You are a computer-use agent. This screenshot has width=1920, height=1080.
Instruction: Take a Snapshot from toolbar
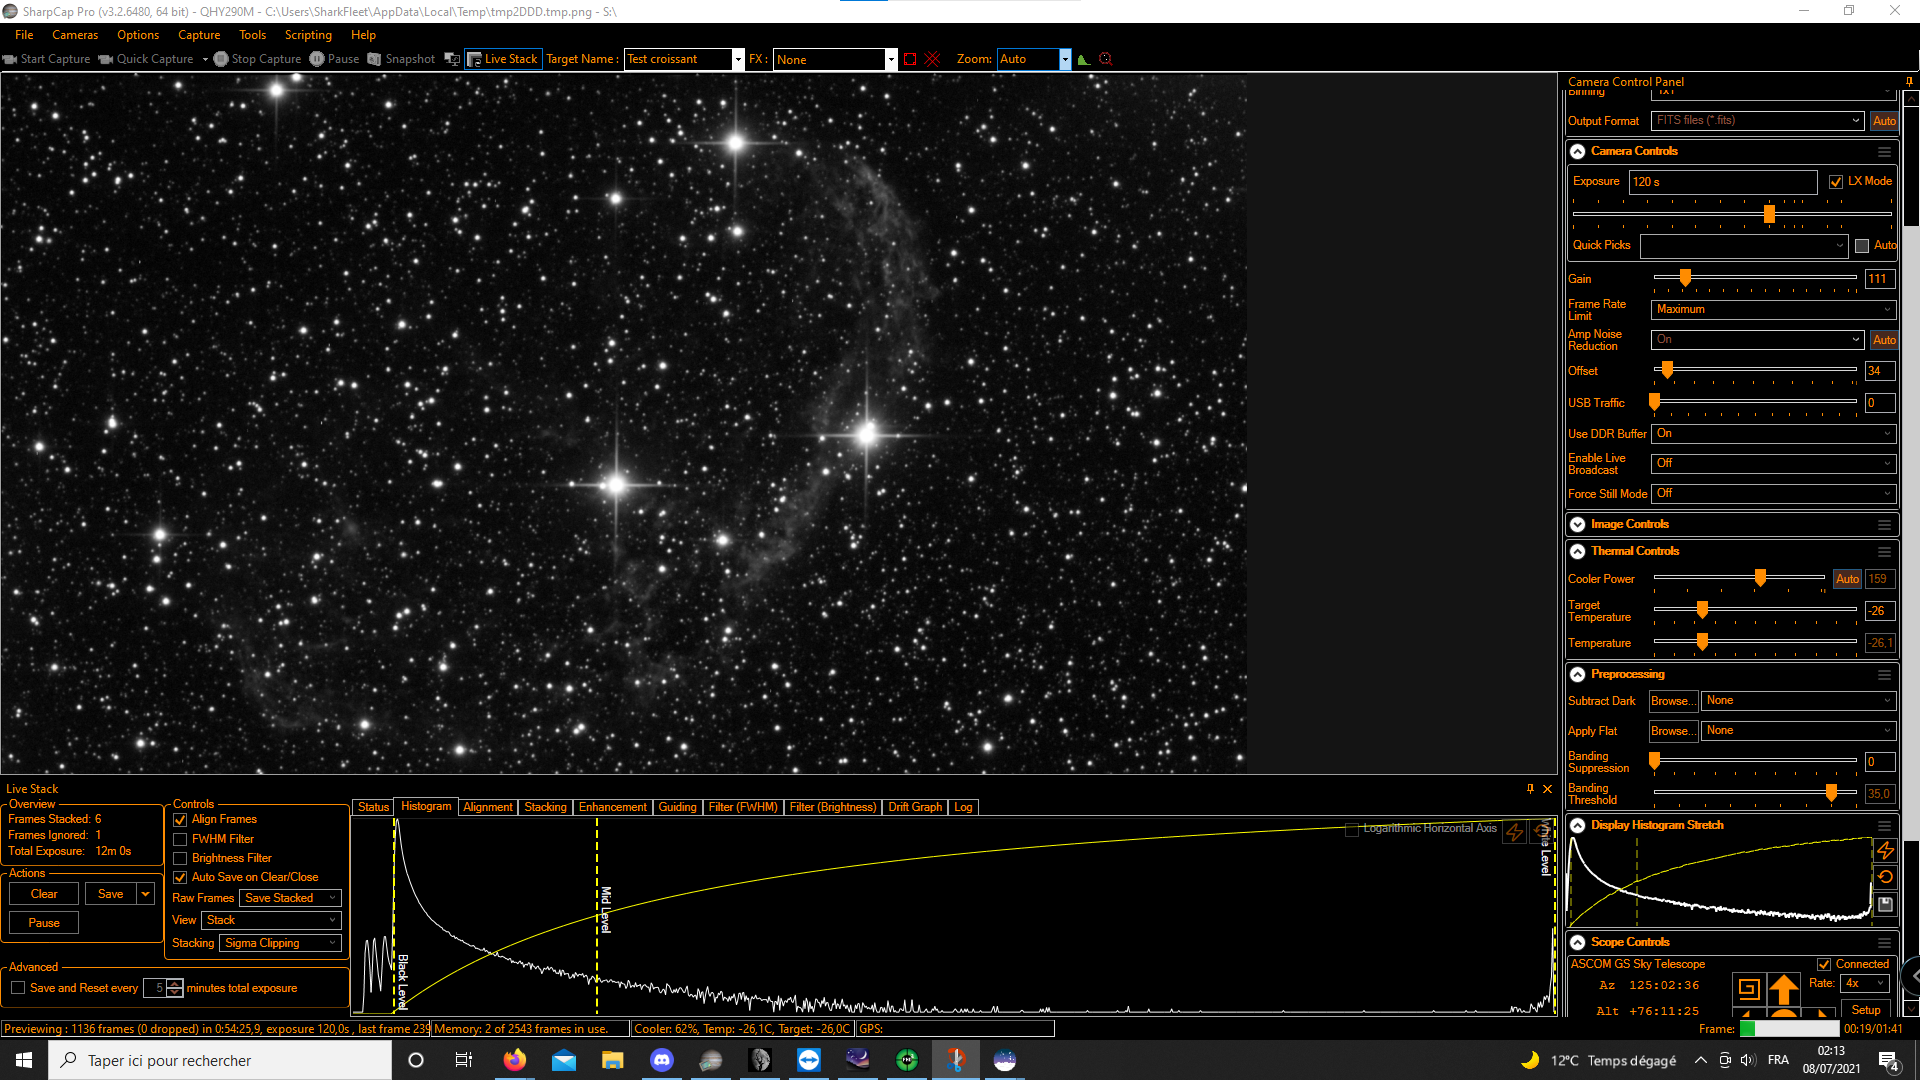click(401, 59)
